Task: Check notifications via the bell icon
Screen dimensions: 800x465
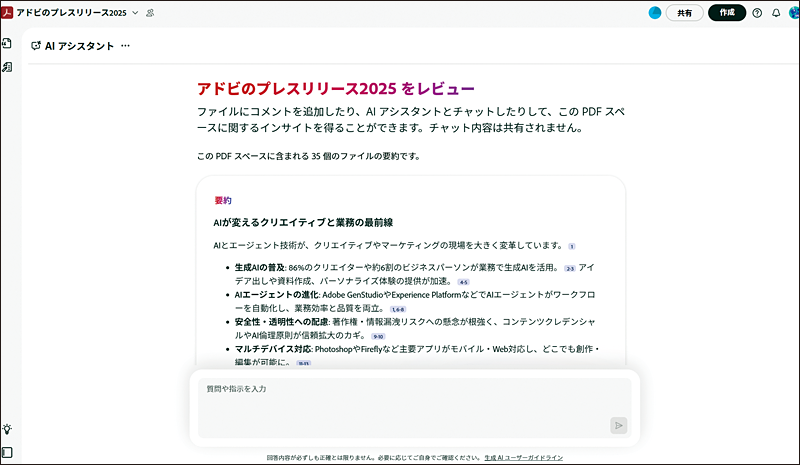Action: pyautogui.click(x=776, y=13)
